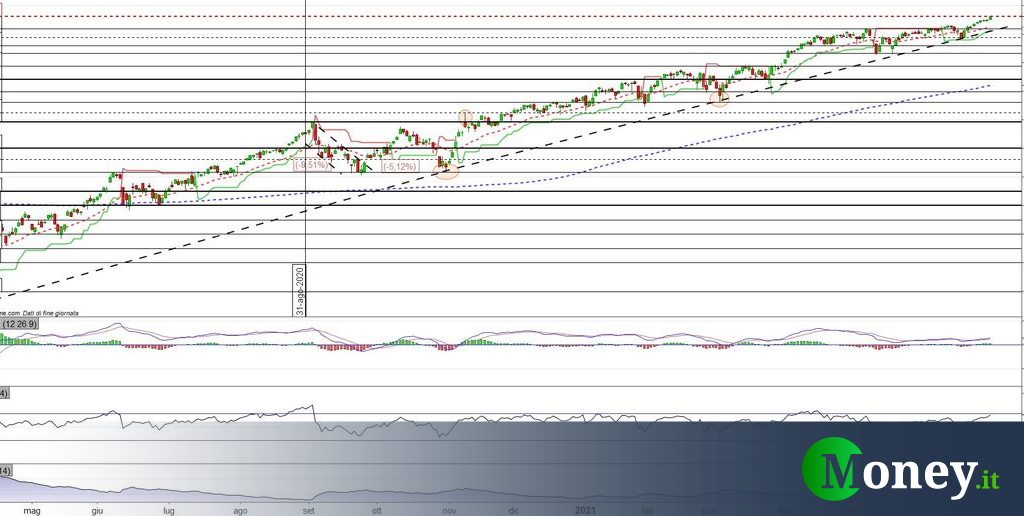Click the small orange circle at the November high
This screenshot has width=1024, height=516.
point(465,117)
